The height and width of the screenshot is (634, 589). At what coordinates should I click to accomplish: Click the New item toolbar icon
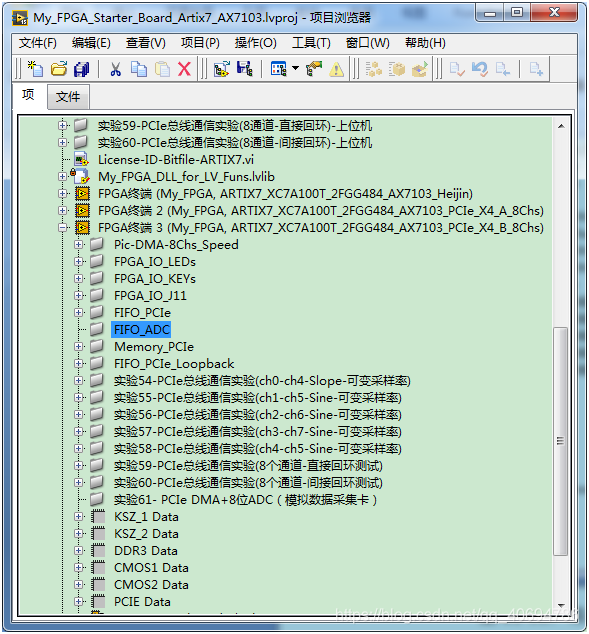click(x=35, y=69)
